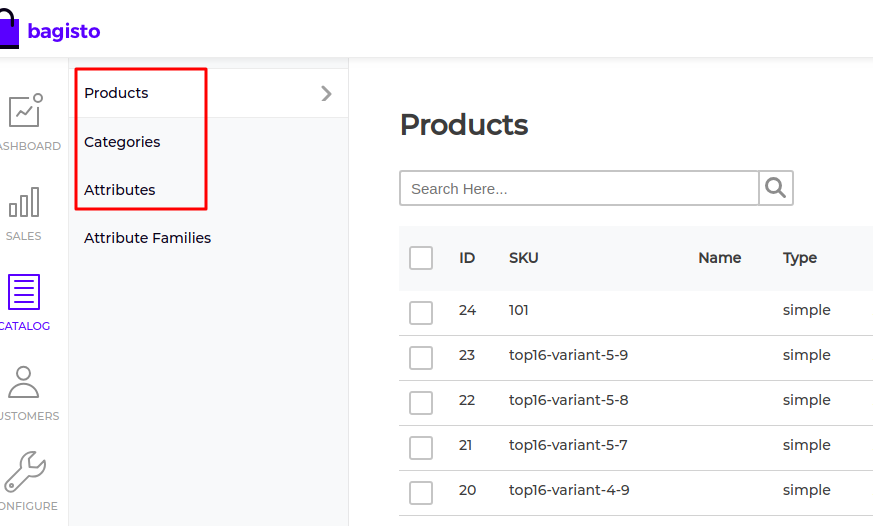Check the box for SKU top16-variant-5-9

tap(421, 357)
